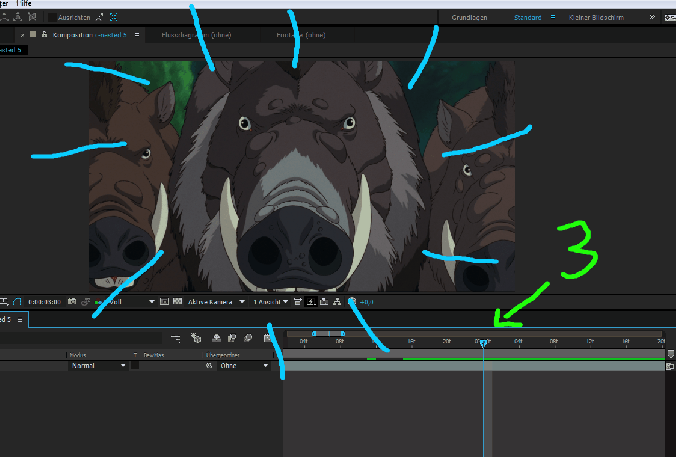Open the Voll resolution dropdown
Viewport: 676px width, 457px height.
coord(131,302)
